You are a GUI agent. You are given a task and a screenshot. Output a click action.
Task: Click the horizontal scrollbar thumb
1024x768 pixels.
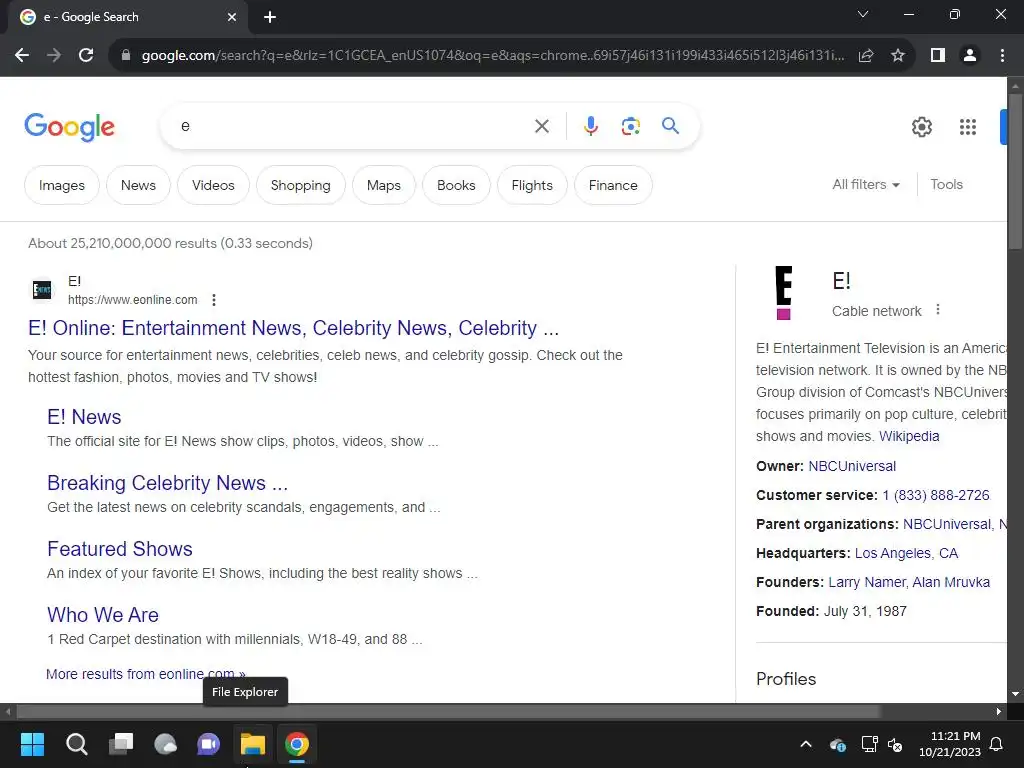pyautogui.click(x=448, y=711)
